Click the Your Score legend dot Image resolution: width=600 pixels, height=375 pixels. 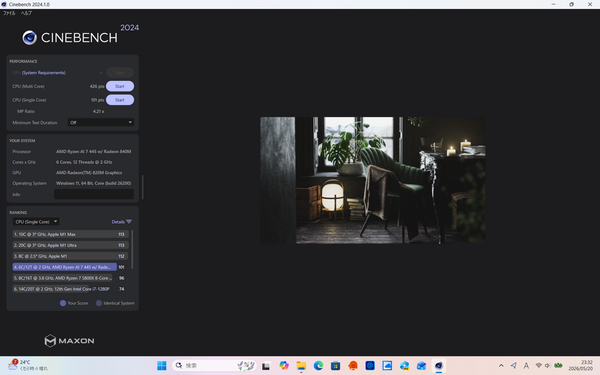coord(63,303)
